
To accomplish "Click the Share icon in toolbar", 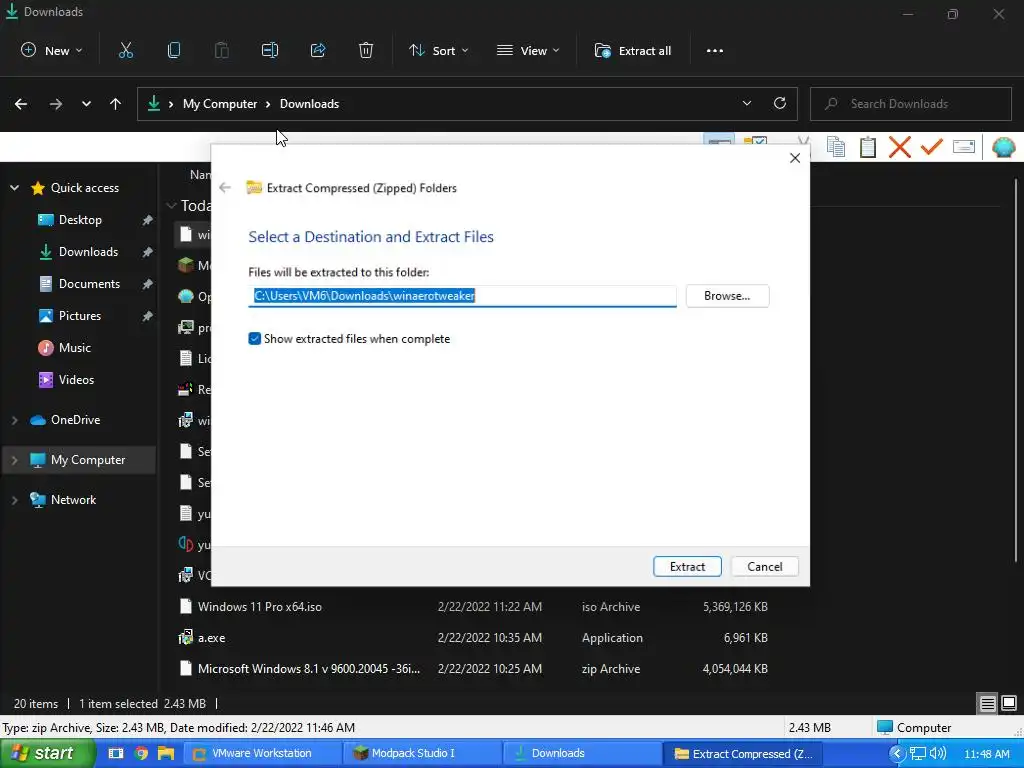I will click(318, 50).
